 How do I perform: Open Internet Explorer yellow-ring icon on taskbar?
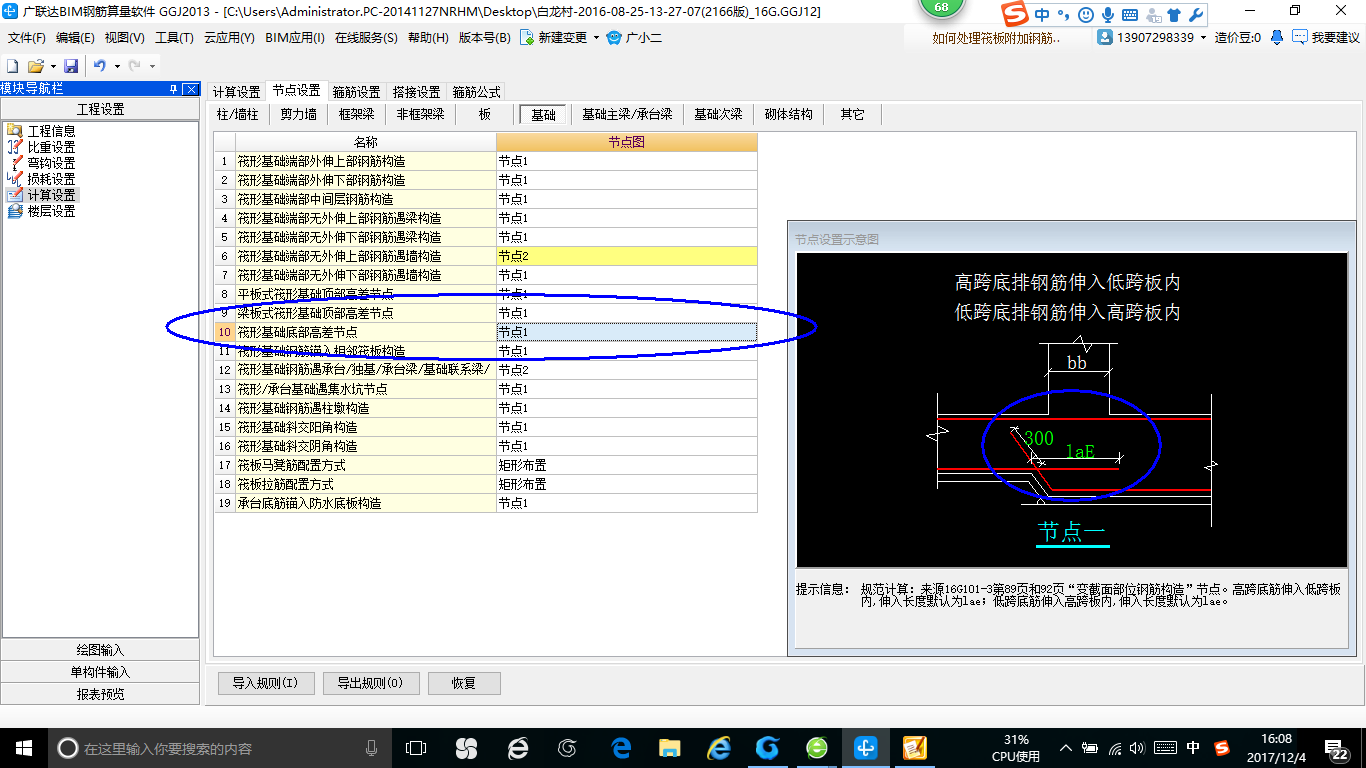719,748
